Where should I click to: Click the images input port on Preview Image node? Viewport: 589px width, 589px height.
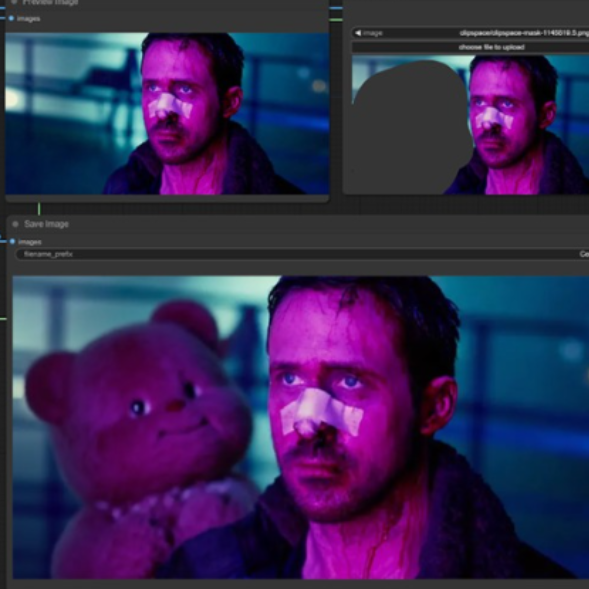tap(11, 18)
